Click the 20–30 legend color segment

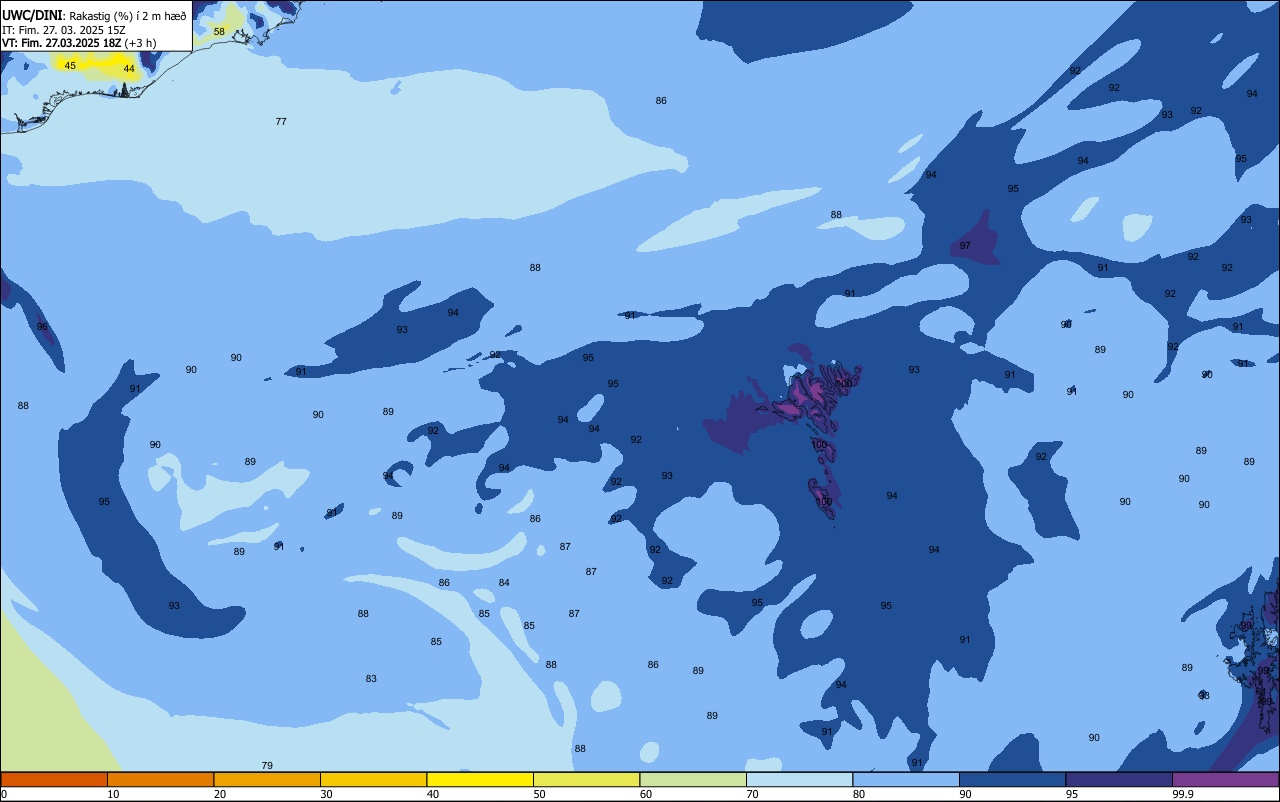[x=267, y=779]
